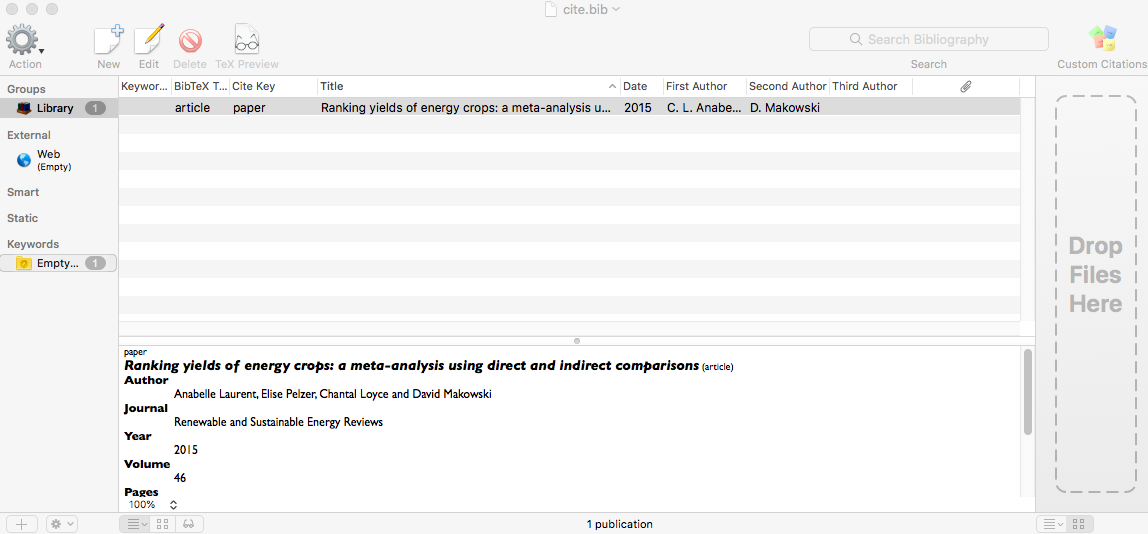Select the Empty keywords group
Viewport: 1148px width, 534px height.
[57, 263]
